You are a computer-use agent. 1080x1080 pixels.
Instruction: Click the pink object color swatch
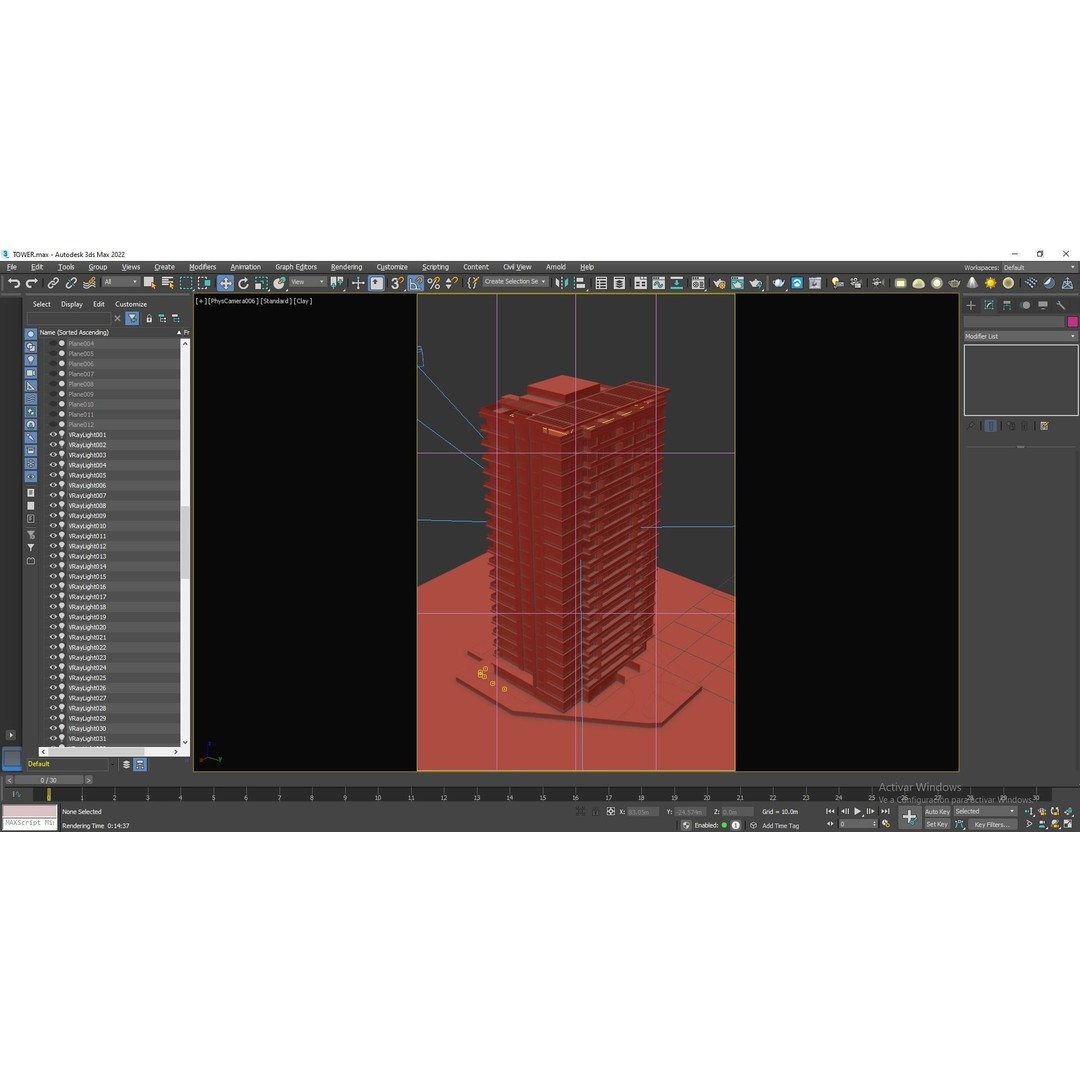click(1072, 322)
